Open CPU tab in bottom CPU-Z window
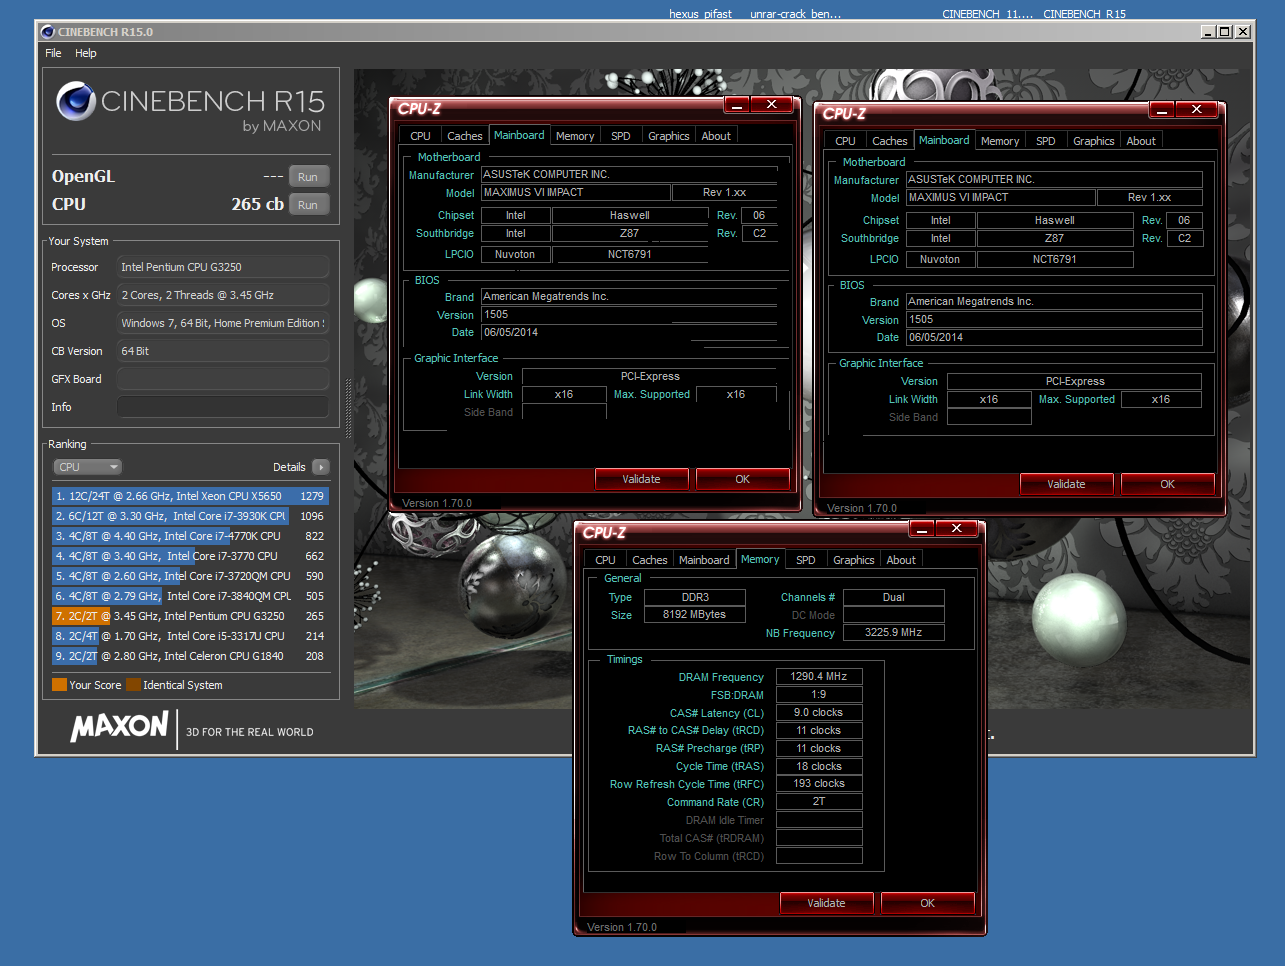This screenshot has height=966, width=1285. coord(605,560)
